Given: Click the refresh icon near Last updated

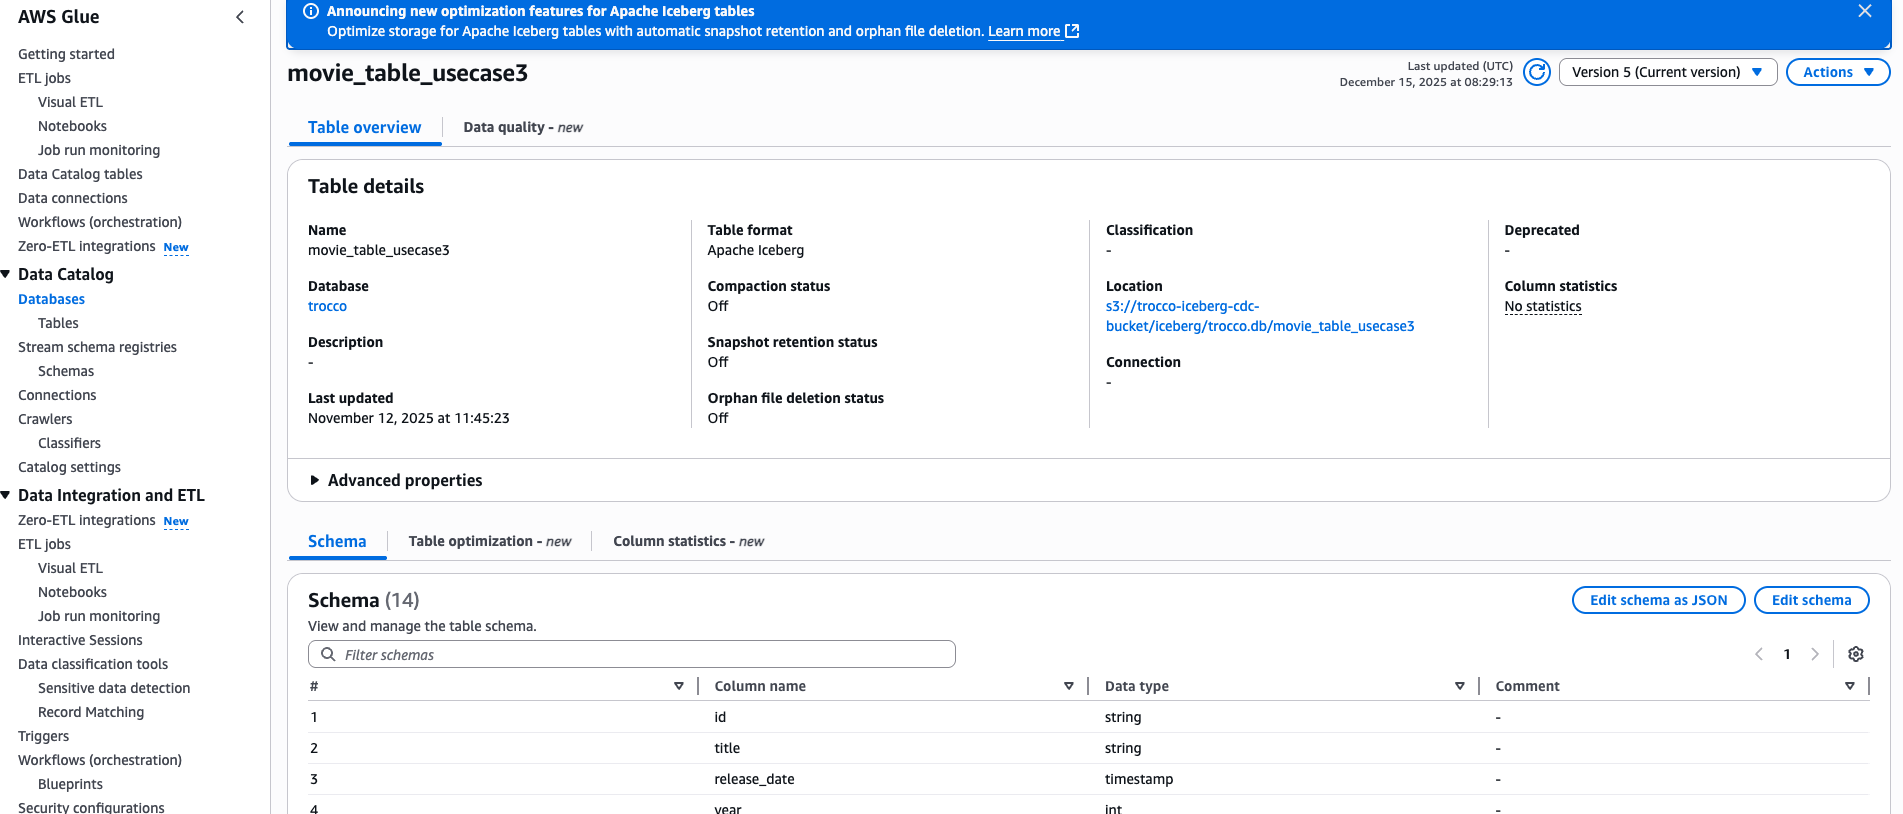Looking at the screenshot, I should click(x=1537, y=72).
